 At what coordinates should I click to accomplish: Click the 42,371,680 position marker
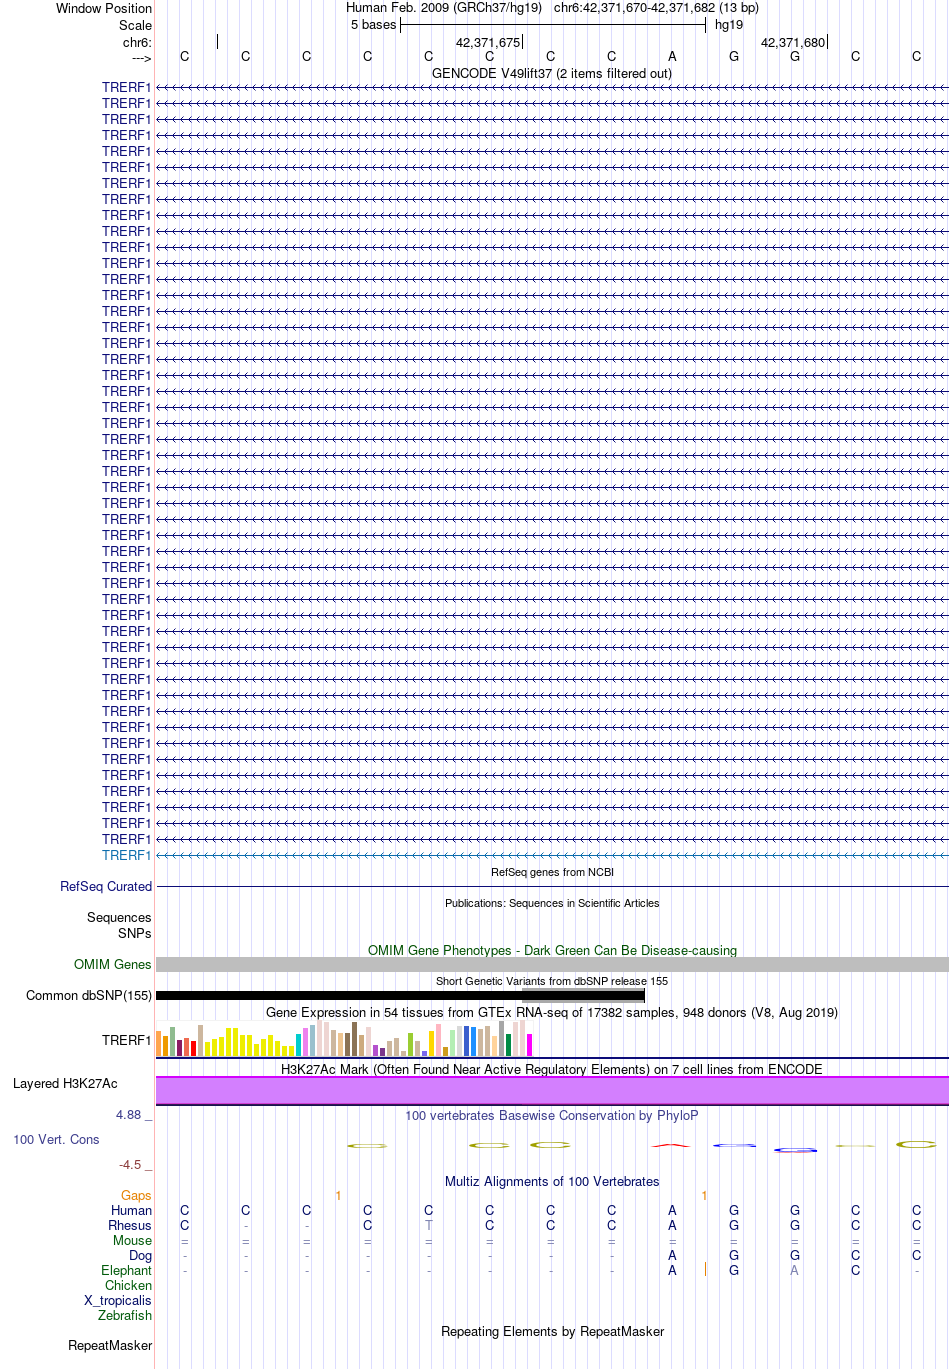click(793, 43)
